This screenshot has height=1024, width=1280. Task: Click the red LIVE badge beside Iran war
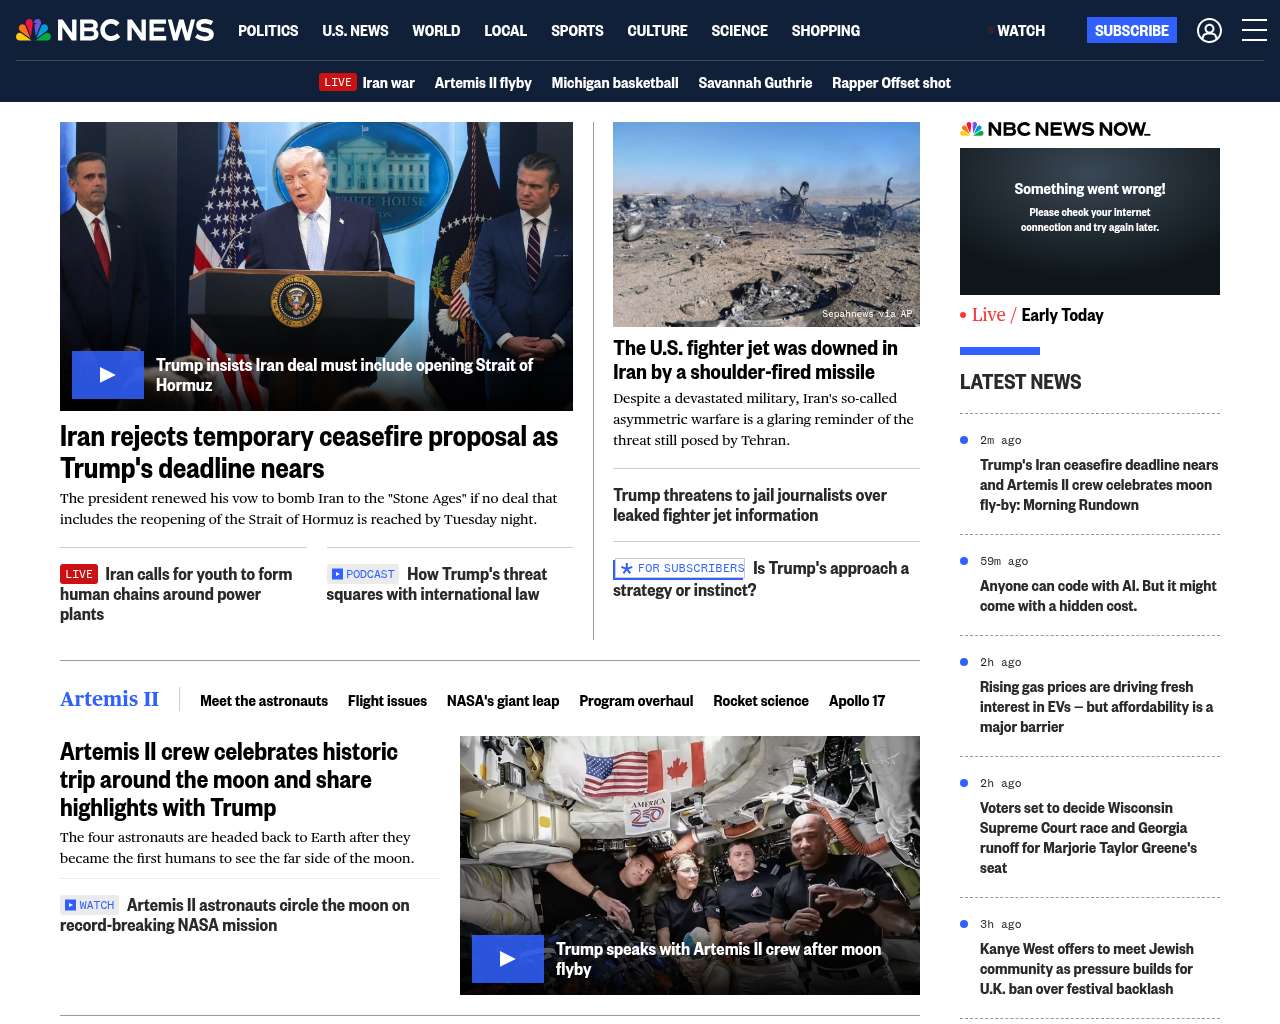click(338, 82)
